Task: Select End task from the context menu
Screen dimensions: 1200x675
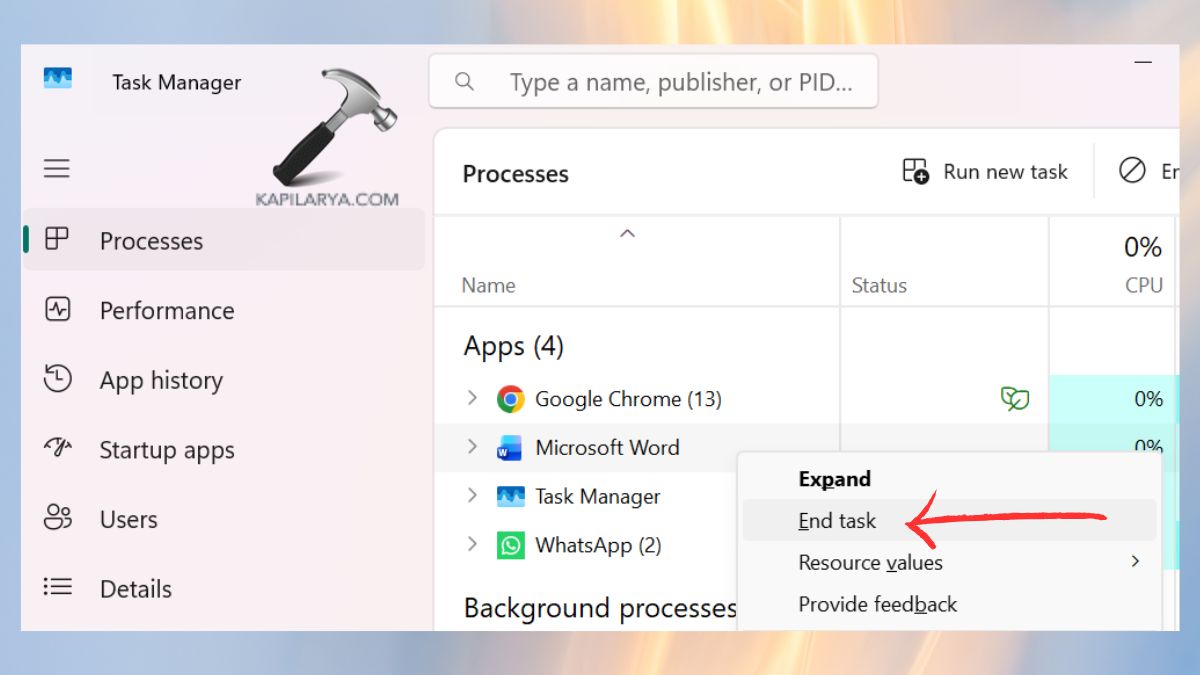Action: (836, 520)
